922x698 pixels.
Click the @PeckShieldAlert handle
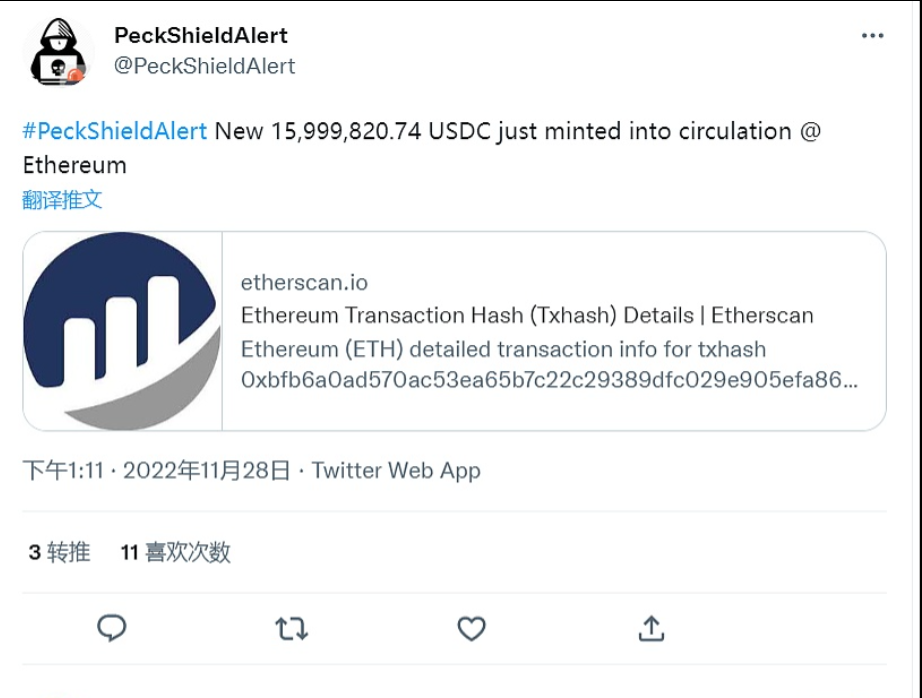pyautogui.click(x=205, y=66)
